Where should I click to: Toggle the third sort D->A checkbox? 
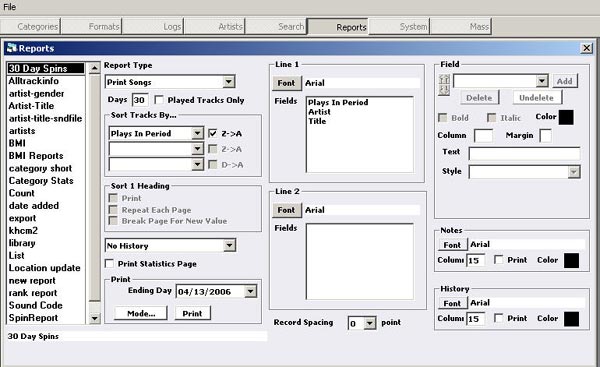[213, 165]
